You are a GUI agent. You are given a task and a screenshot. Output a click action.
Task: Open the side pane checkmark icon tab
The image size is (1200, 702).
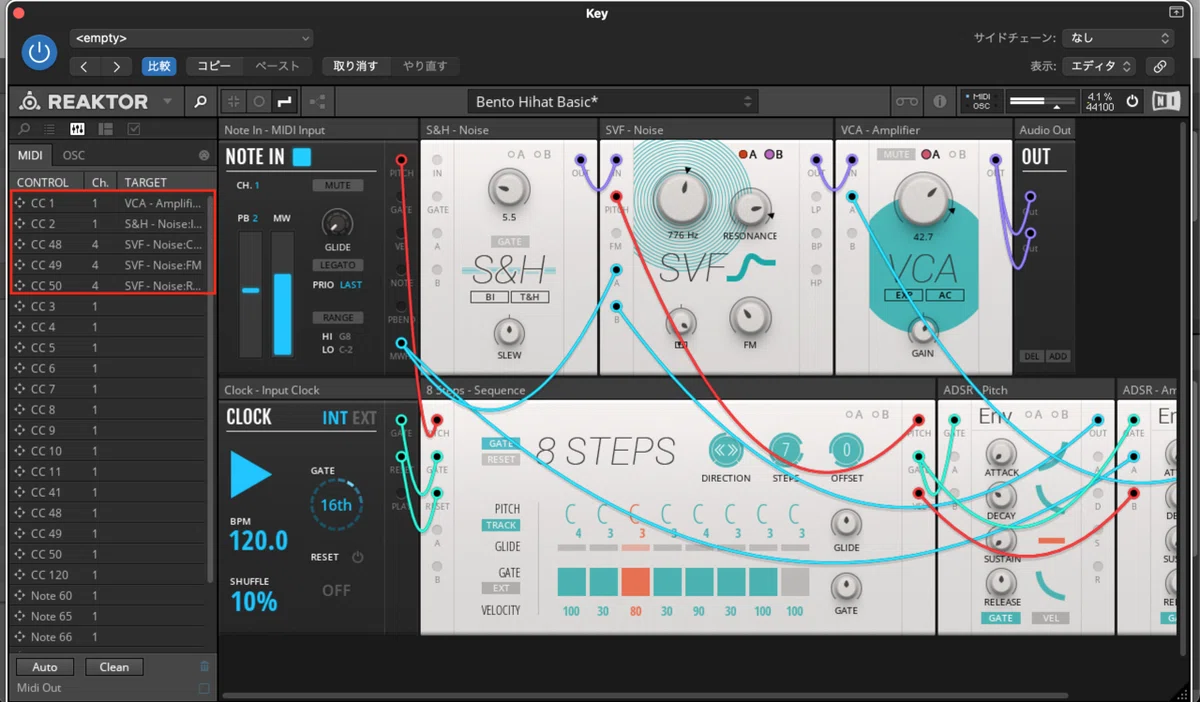(x=134, y=129)
